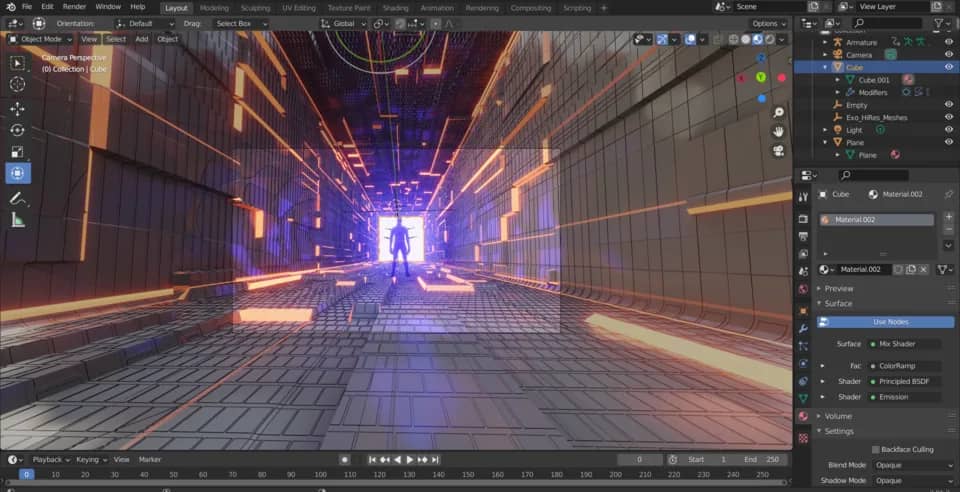Select the Select Box tool in toolbar
The image size is (960, 492).
coord(18,63)
